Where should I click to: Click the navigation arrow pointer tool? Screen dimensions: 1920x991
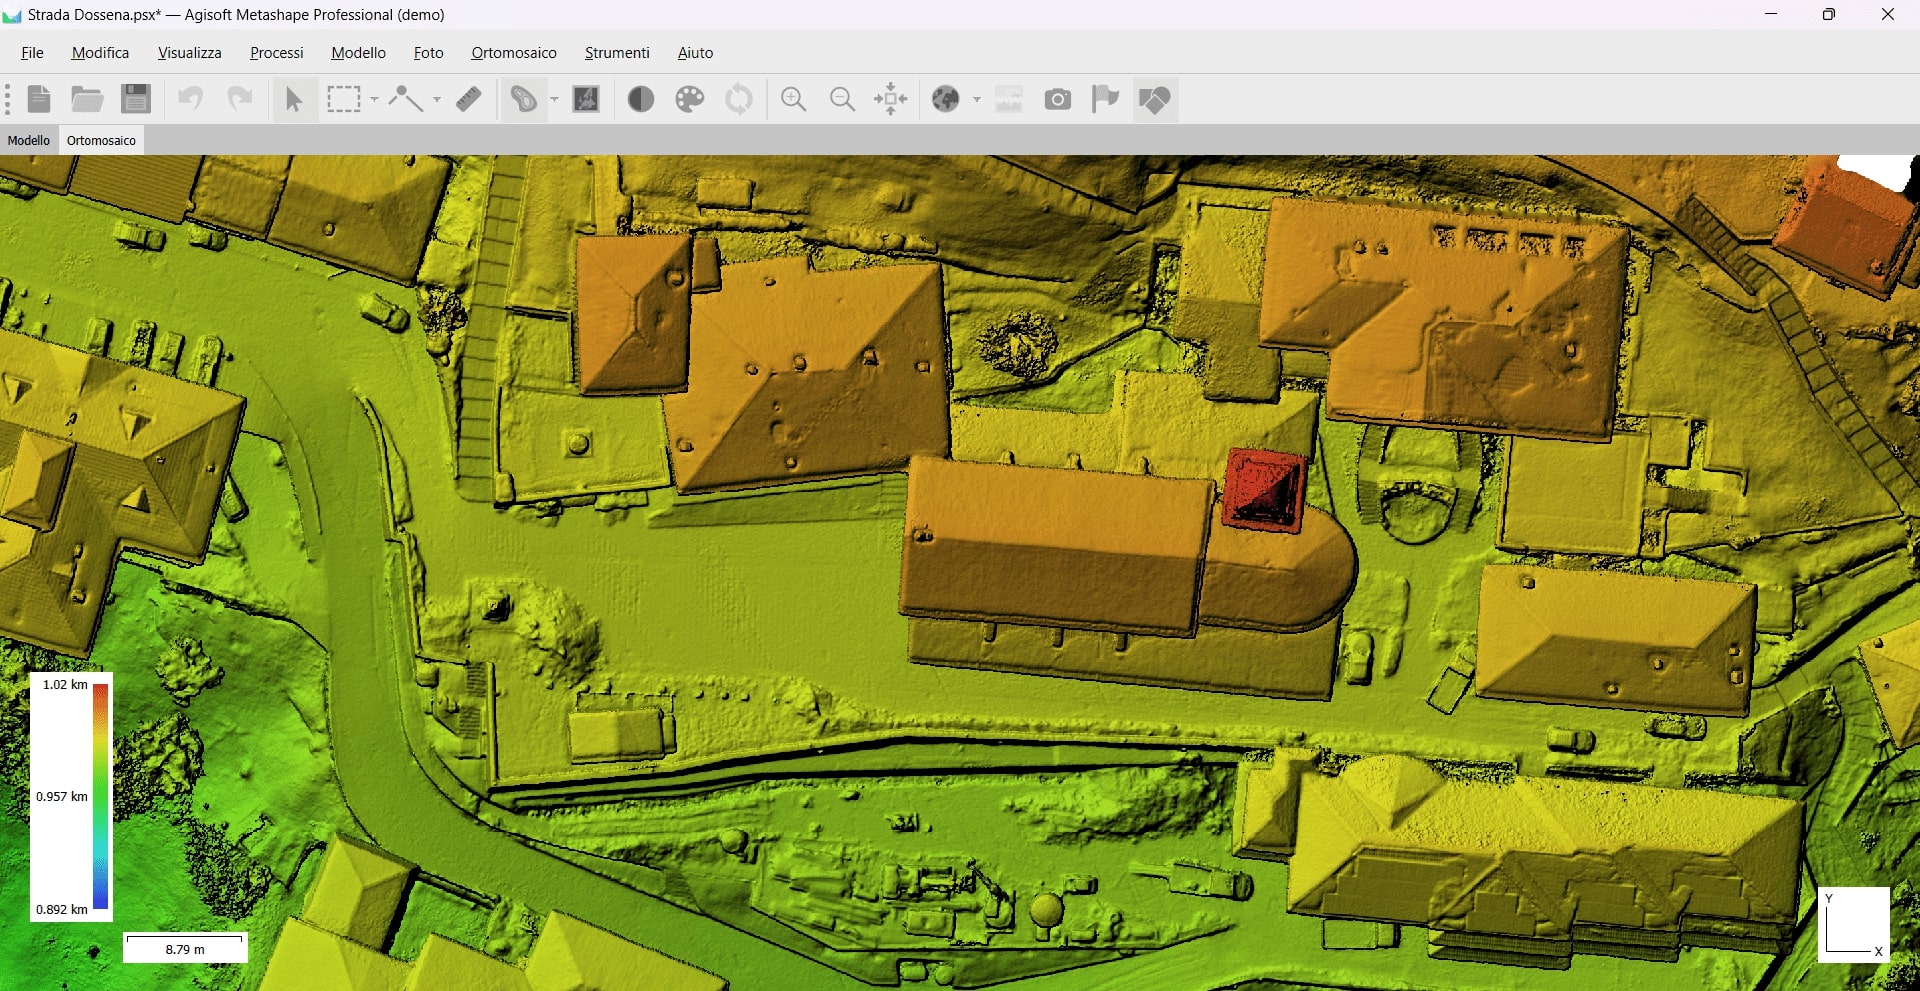tap(293, 99)
